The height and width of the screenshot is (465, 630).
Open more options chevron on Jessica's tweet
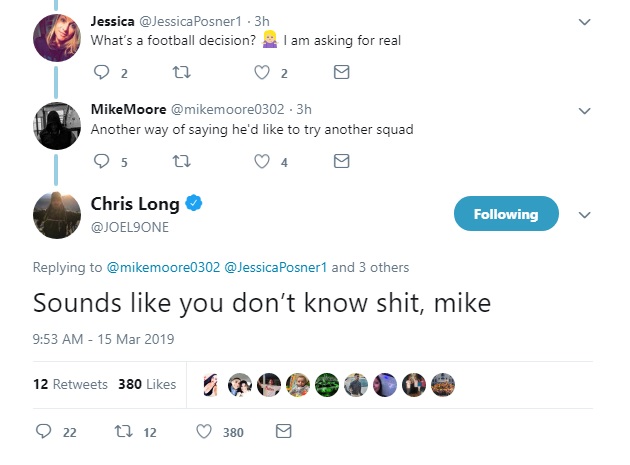585,21
